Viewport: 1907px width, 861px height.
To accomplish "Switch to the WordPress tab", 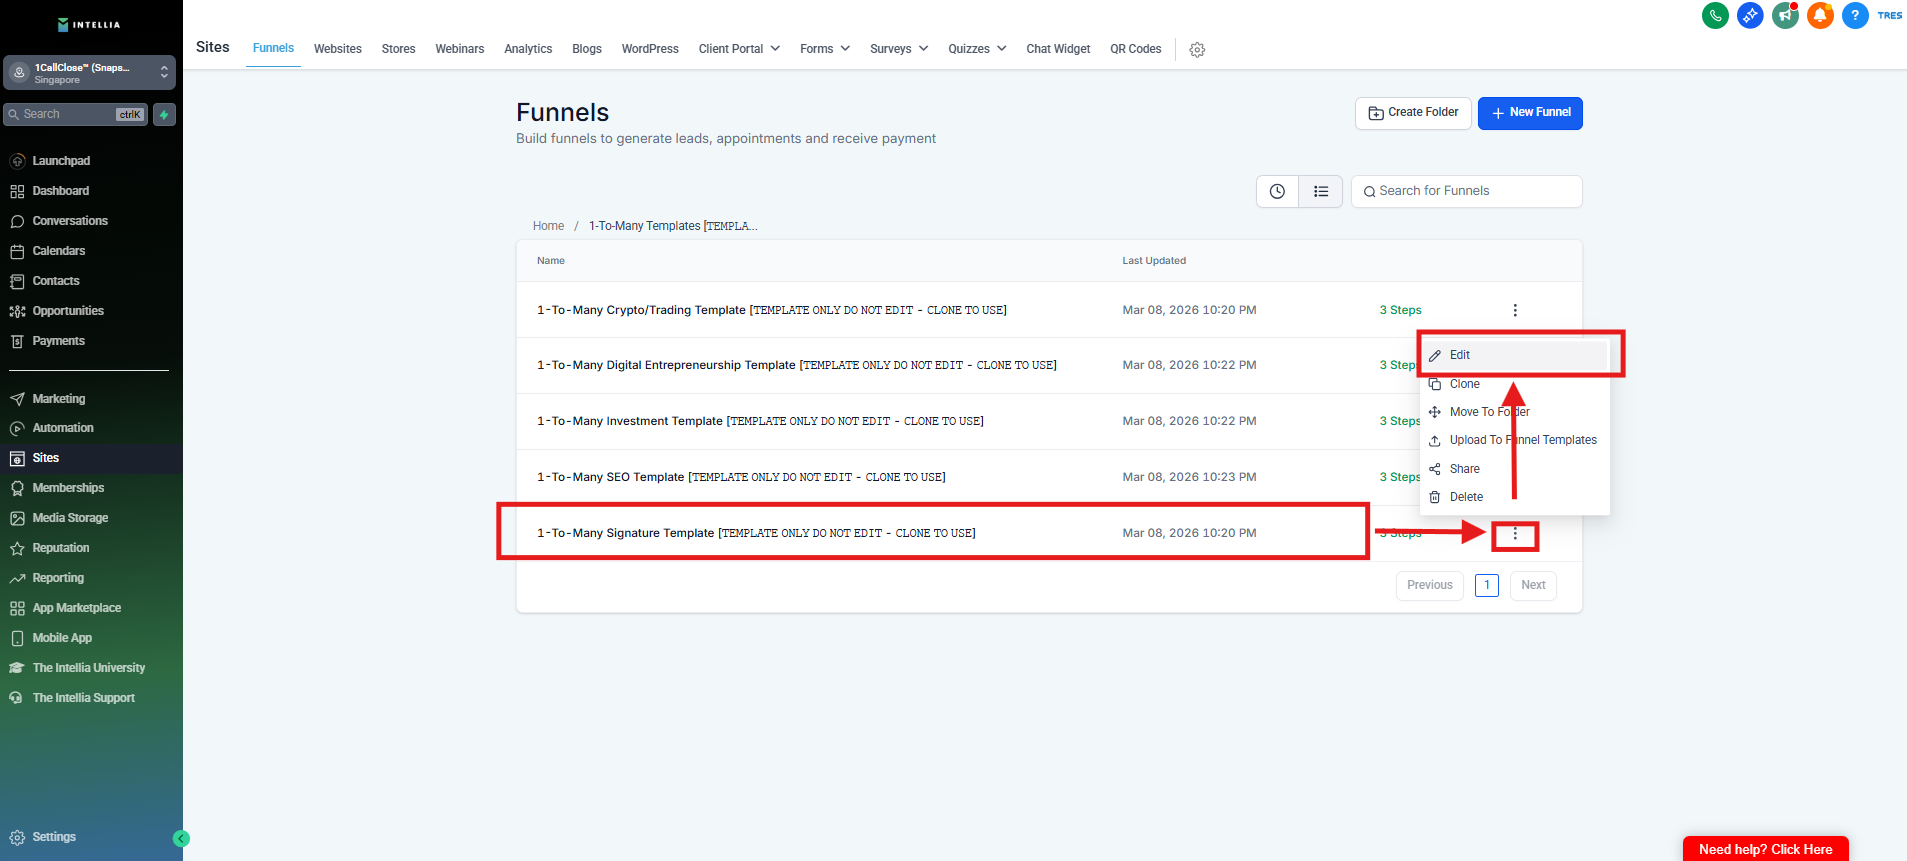I will click(650, 49).
